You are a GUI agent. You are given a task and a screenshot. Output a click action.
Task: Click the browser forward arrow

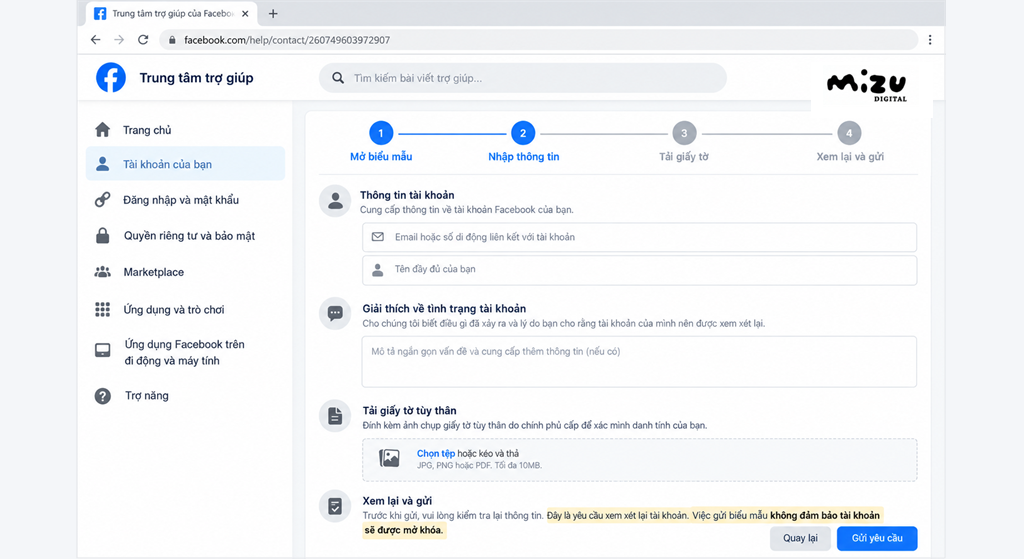(119, 40)
